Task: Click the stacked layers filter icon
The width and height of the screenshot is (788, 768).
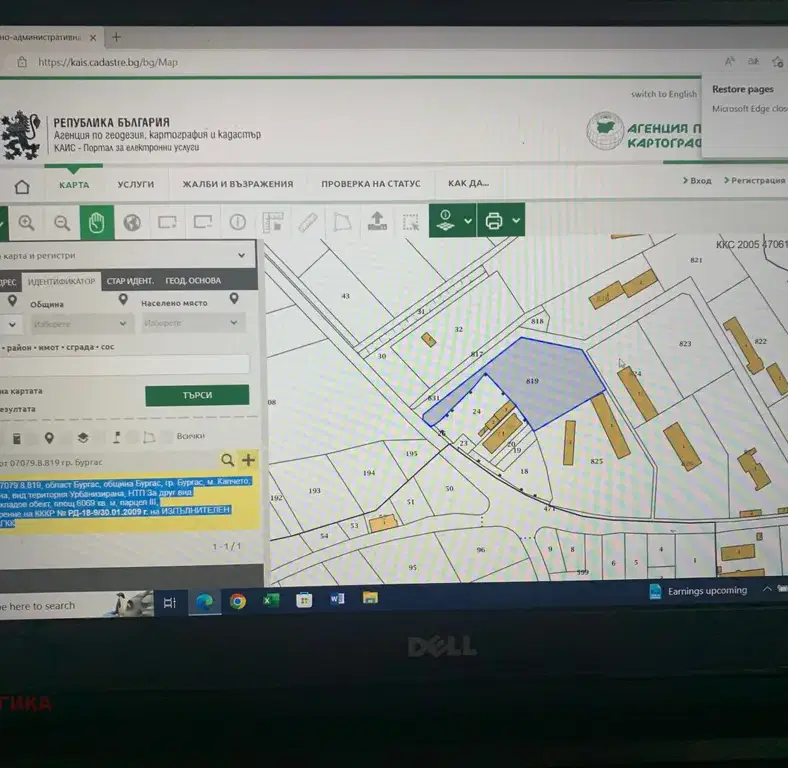Action: click(x=83, y=437)
